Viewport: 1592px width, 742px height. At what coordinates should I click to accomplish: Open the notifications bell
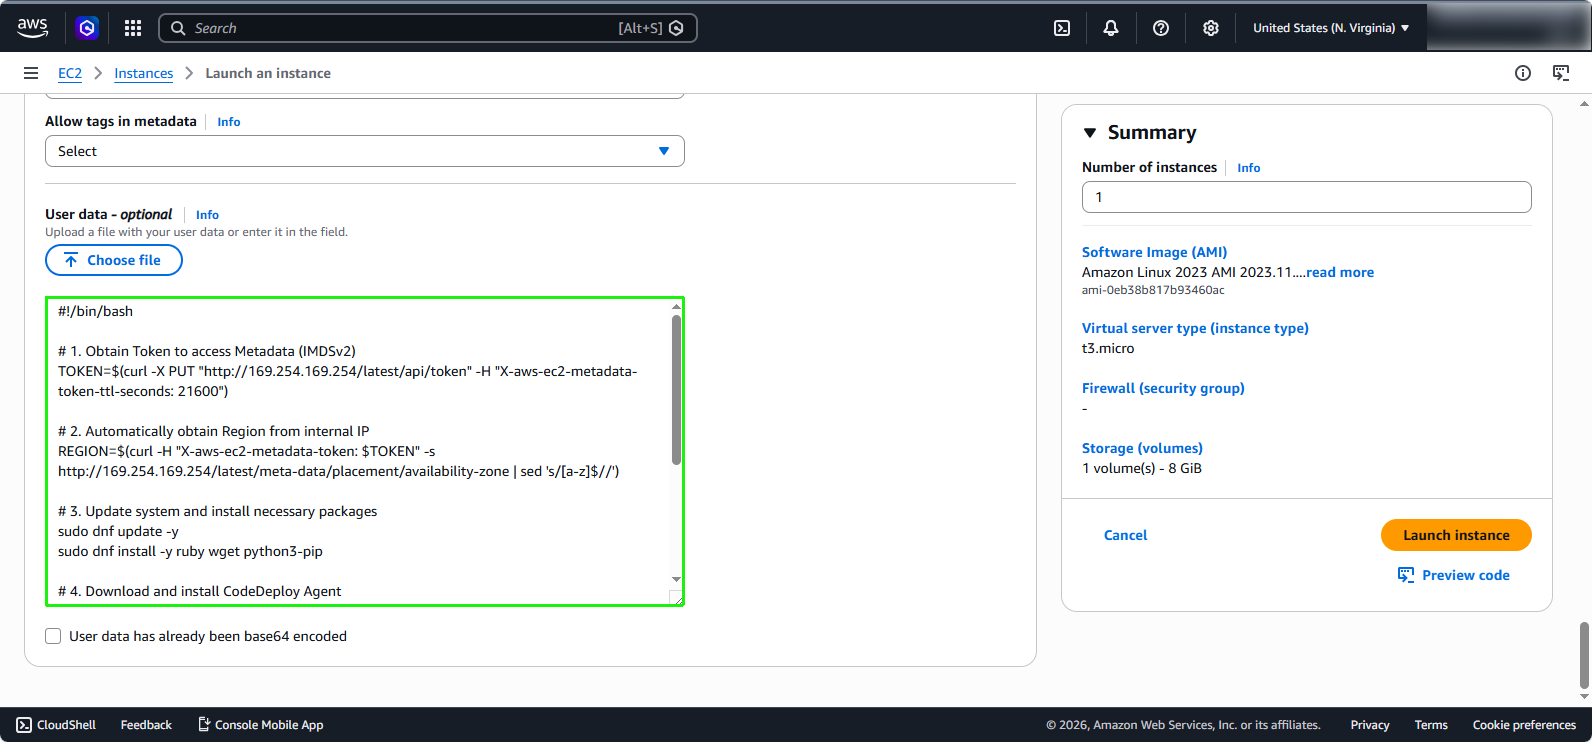pos(1111,28)
